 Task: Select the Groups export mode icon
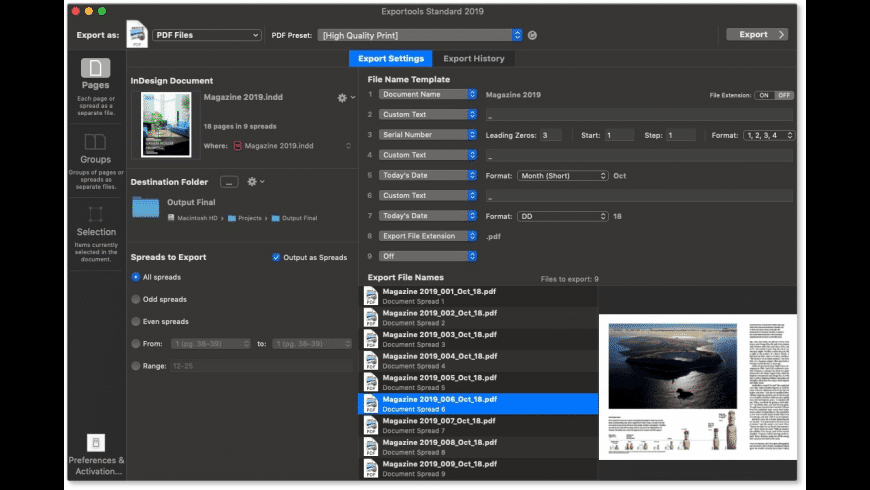(95, 142)
